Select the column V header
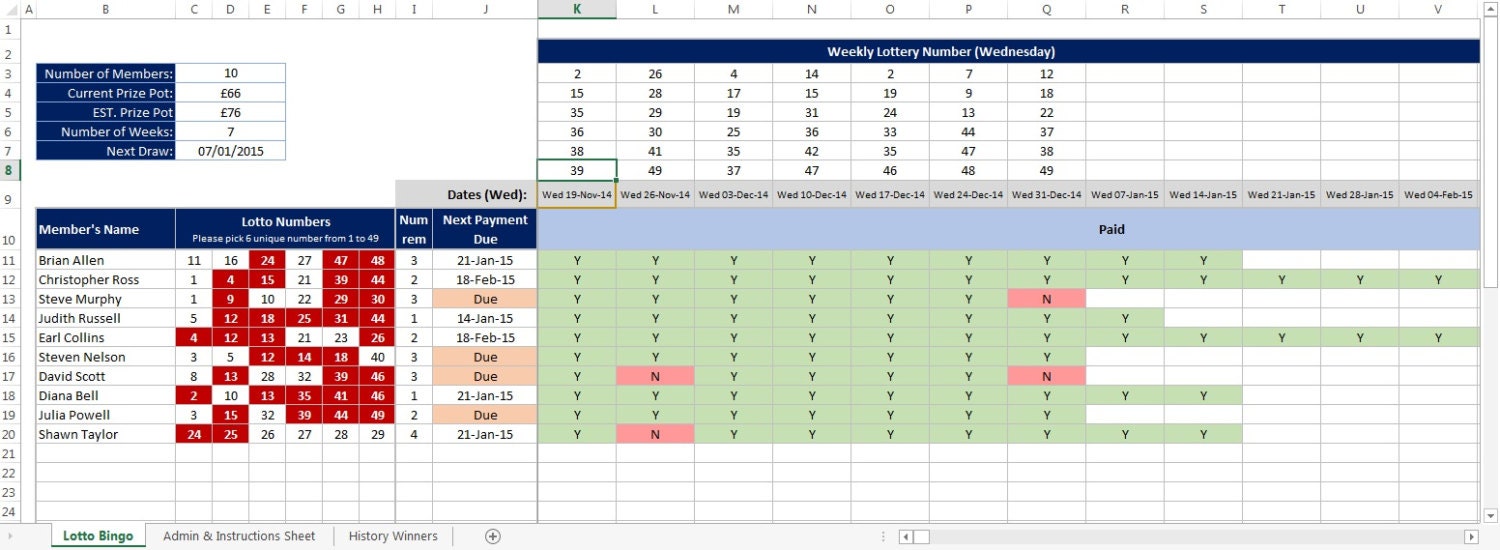The width and height of the screenshot is (1500, 550). pyautogui.click(x=1438, y=9)
